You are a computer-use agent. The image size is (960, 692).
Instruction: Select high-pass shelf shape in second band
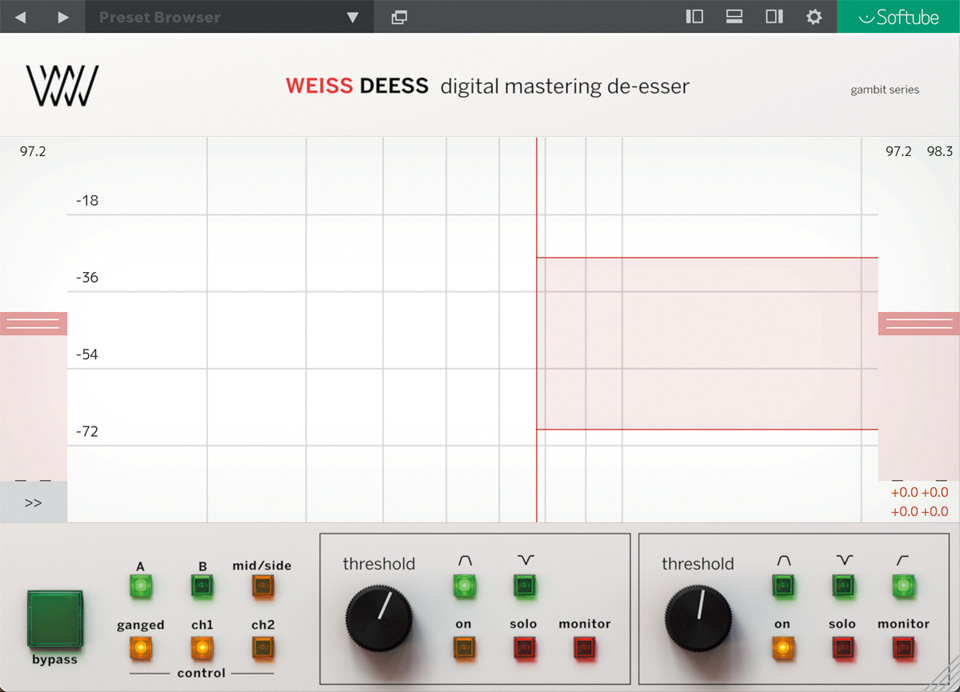[x=904, y=586]
